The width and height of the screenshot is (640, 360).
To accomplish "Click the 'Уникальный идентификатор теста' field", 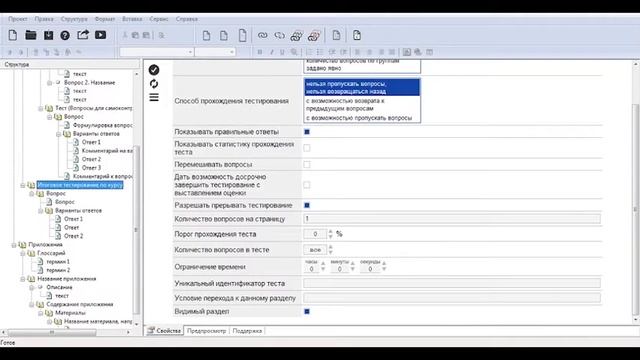I will [452, 283].
